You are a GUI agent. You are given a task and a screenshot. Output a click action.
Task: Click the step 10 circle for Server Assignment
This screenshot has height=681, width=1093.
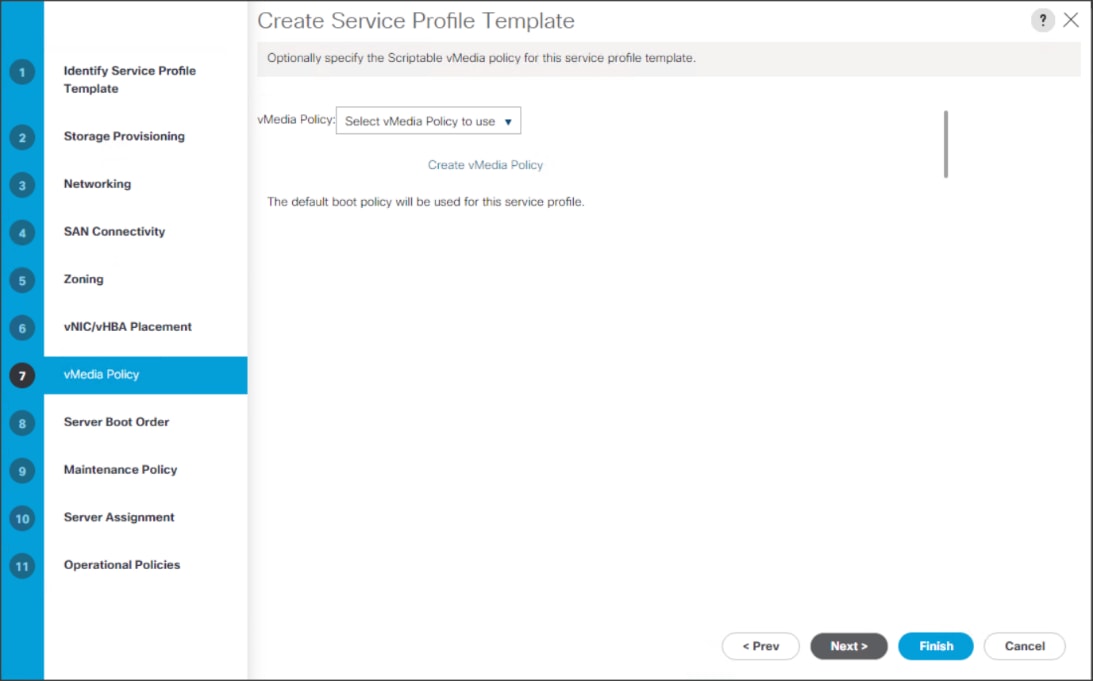pos(22,518)
